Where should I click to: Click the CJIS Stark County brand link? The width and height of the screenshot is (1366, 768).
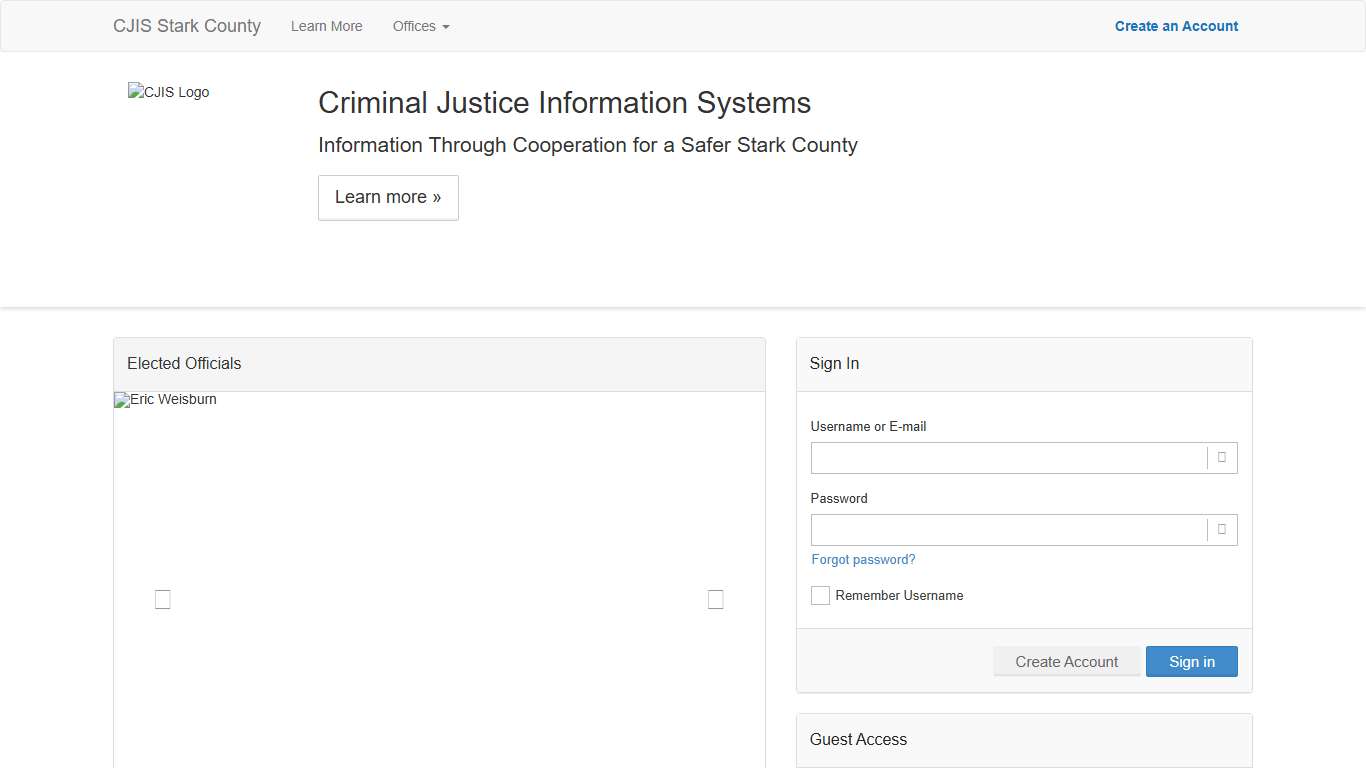coord(186,26)
